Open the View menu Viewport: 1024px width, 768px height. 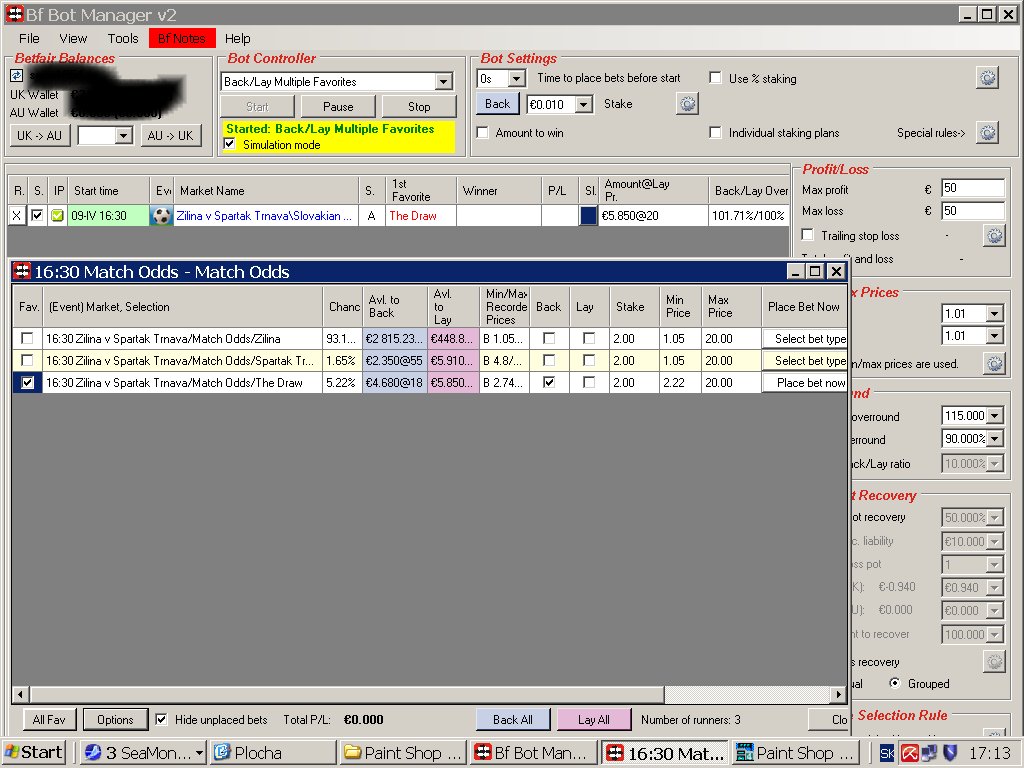tap(73, 39)
